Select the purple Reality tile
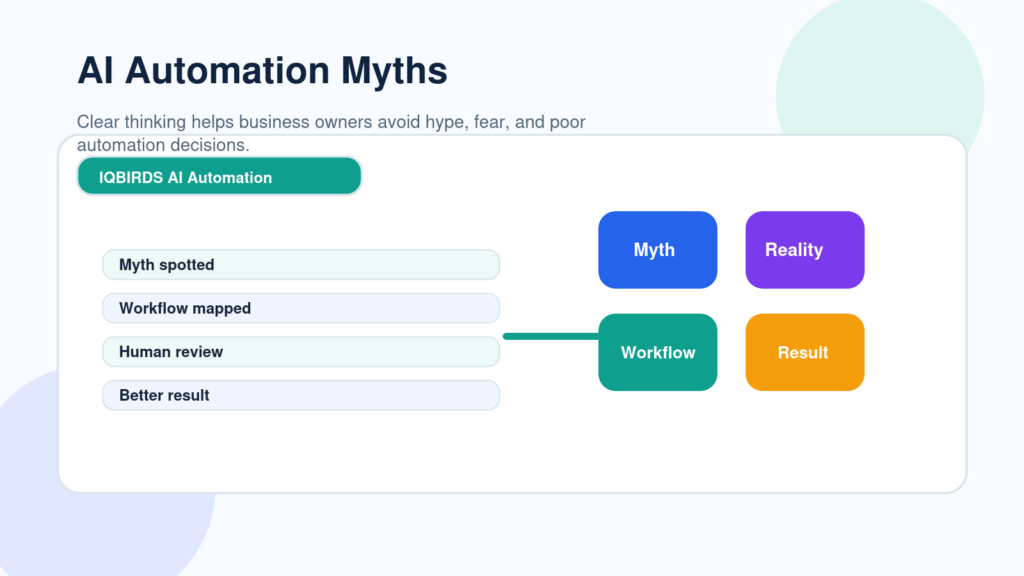Viewport: 1024px width, 576px height. (805, 249)
